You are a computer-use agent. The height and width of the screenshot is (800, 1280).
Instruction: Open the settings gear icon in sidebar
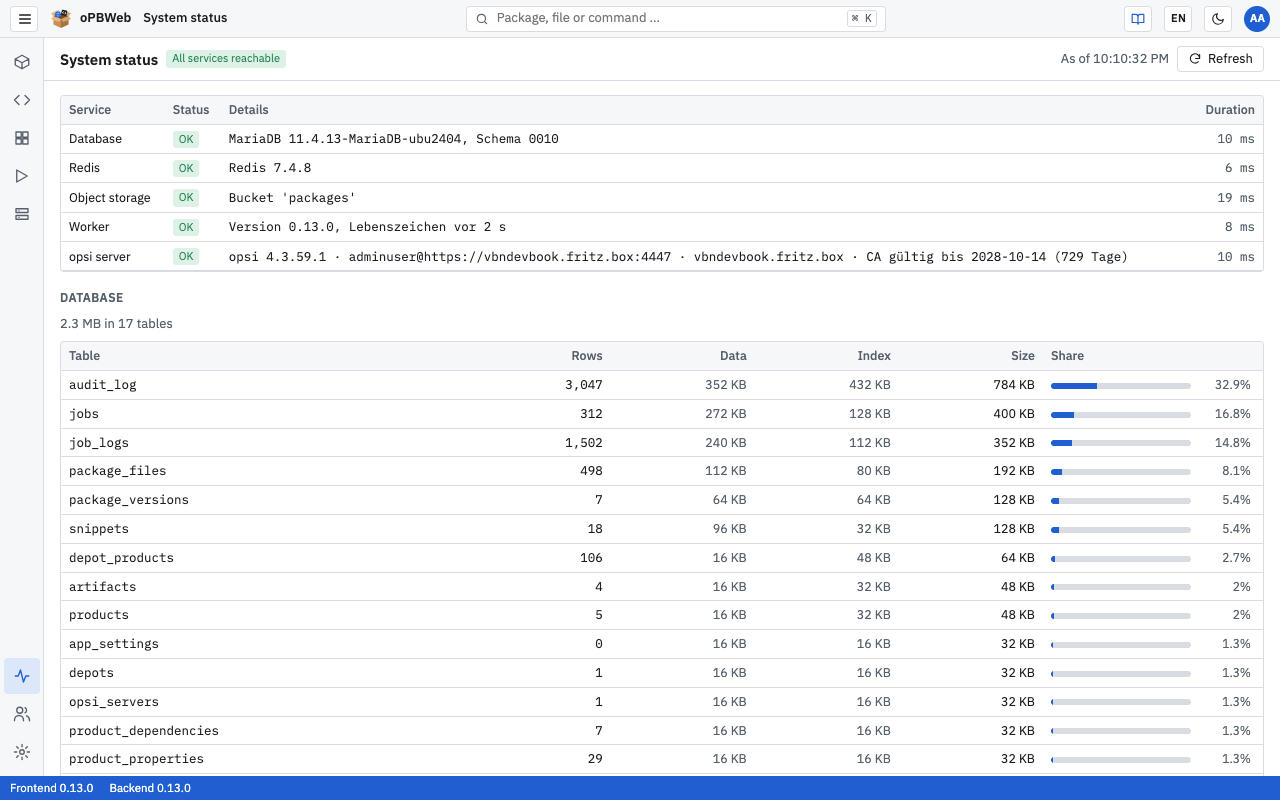pos(22,752)
